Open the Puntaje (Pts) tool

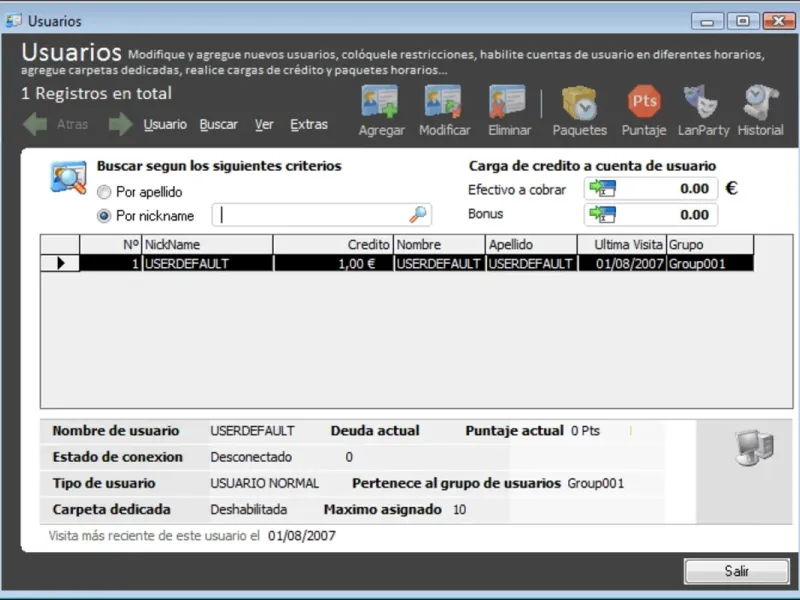coord(644,102)
